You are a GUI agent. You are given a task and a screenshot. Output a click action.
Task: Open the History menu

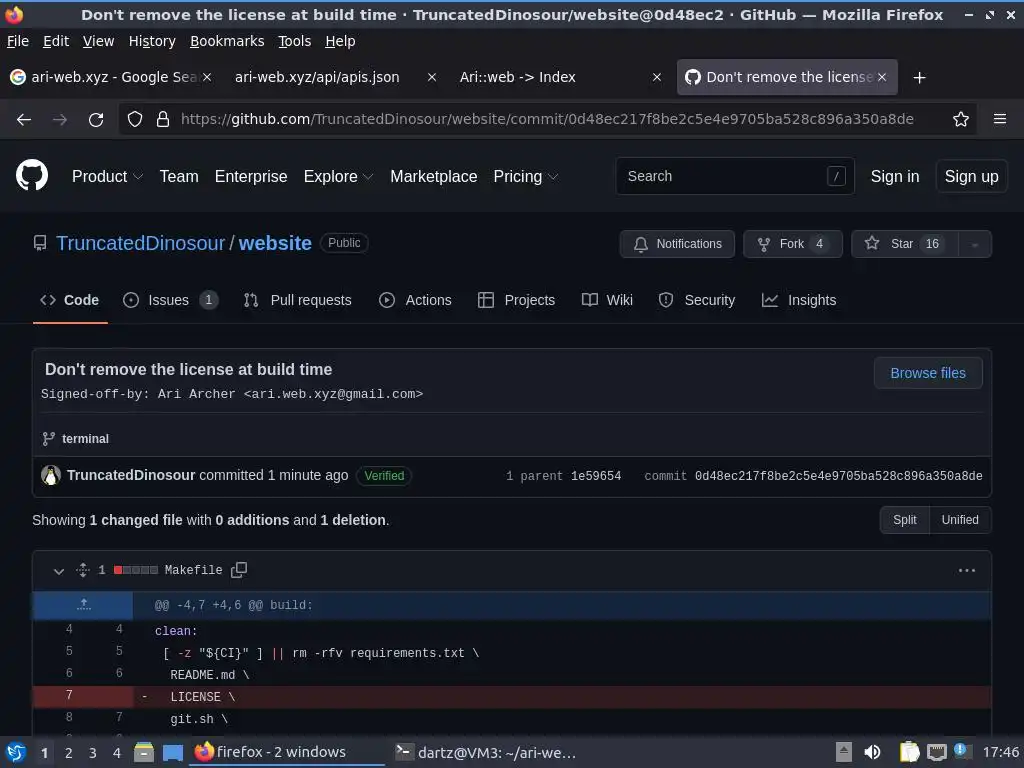[x=152, y=41]
